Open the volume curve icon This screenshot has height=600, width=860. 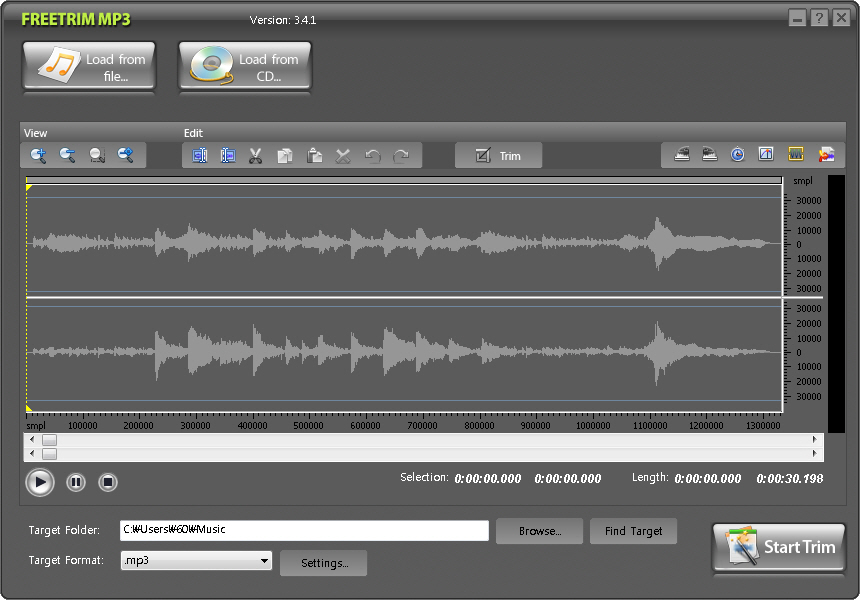click(x=766, y=155)
